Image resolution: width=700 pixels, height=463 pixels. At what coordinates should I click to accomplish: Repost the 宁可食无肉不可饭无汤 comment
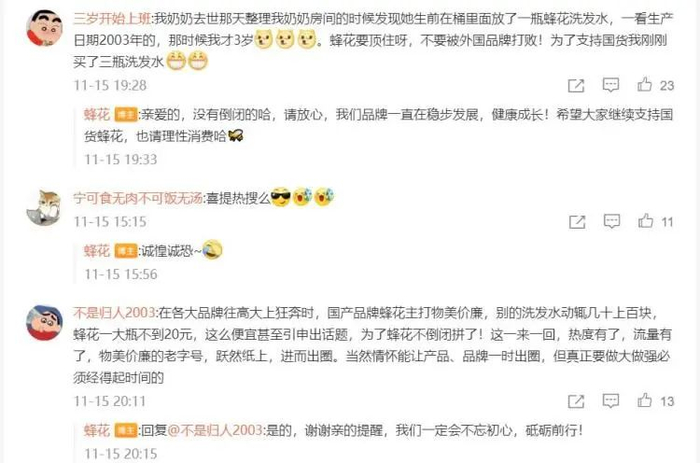pos(577,221)
